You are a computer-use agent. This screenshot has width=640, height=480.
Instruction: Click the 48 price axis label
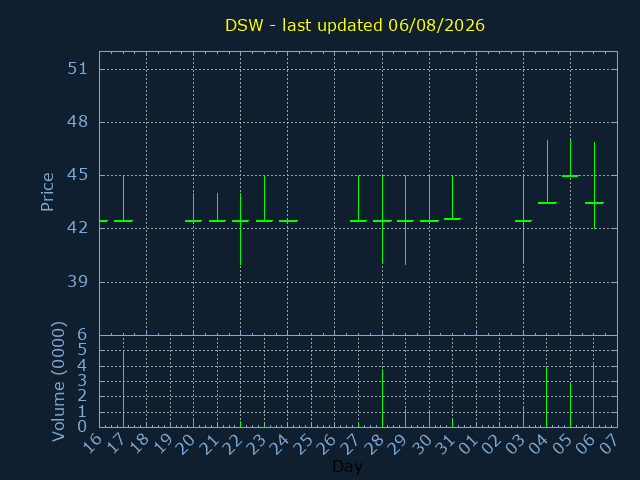tap(78, 122)
